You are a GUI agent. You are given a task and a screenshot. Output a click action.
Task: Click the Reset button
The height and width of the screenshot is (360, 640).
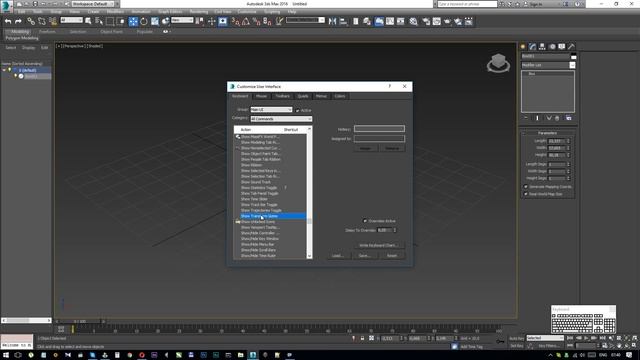[392, 256]
